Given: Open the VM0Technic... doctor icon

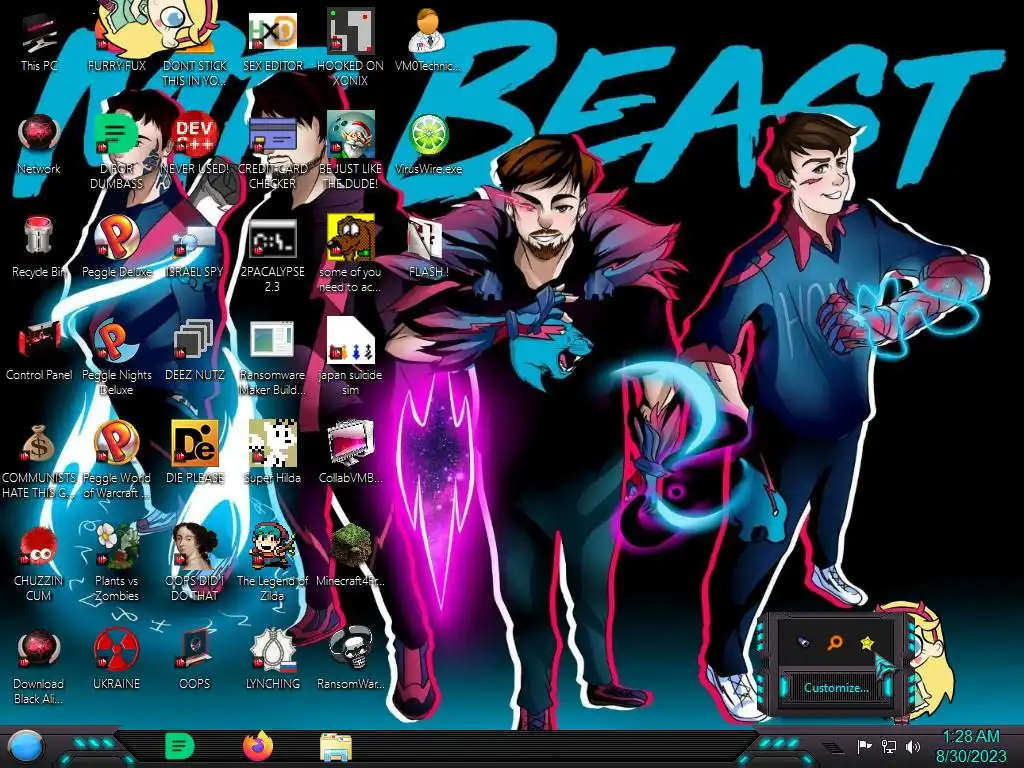Looking at the screenshot, I should pos(428,31).
